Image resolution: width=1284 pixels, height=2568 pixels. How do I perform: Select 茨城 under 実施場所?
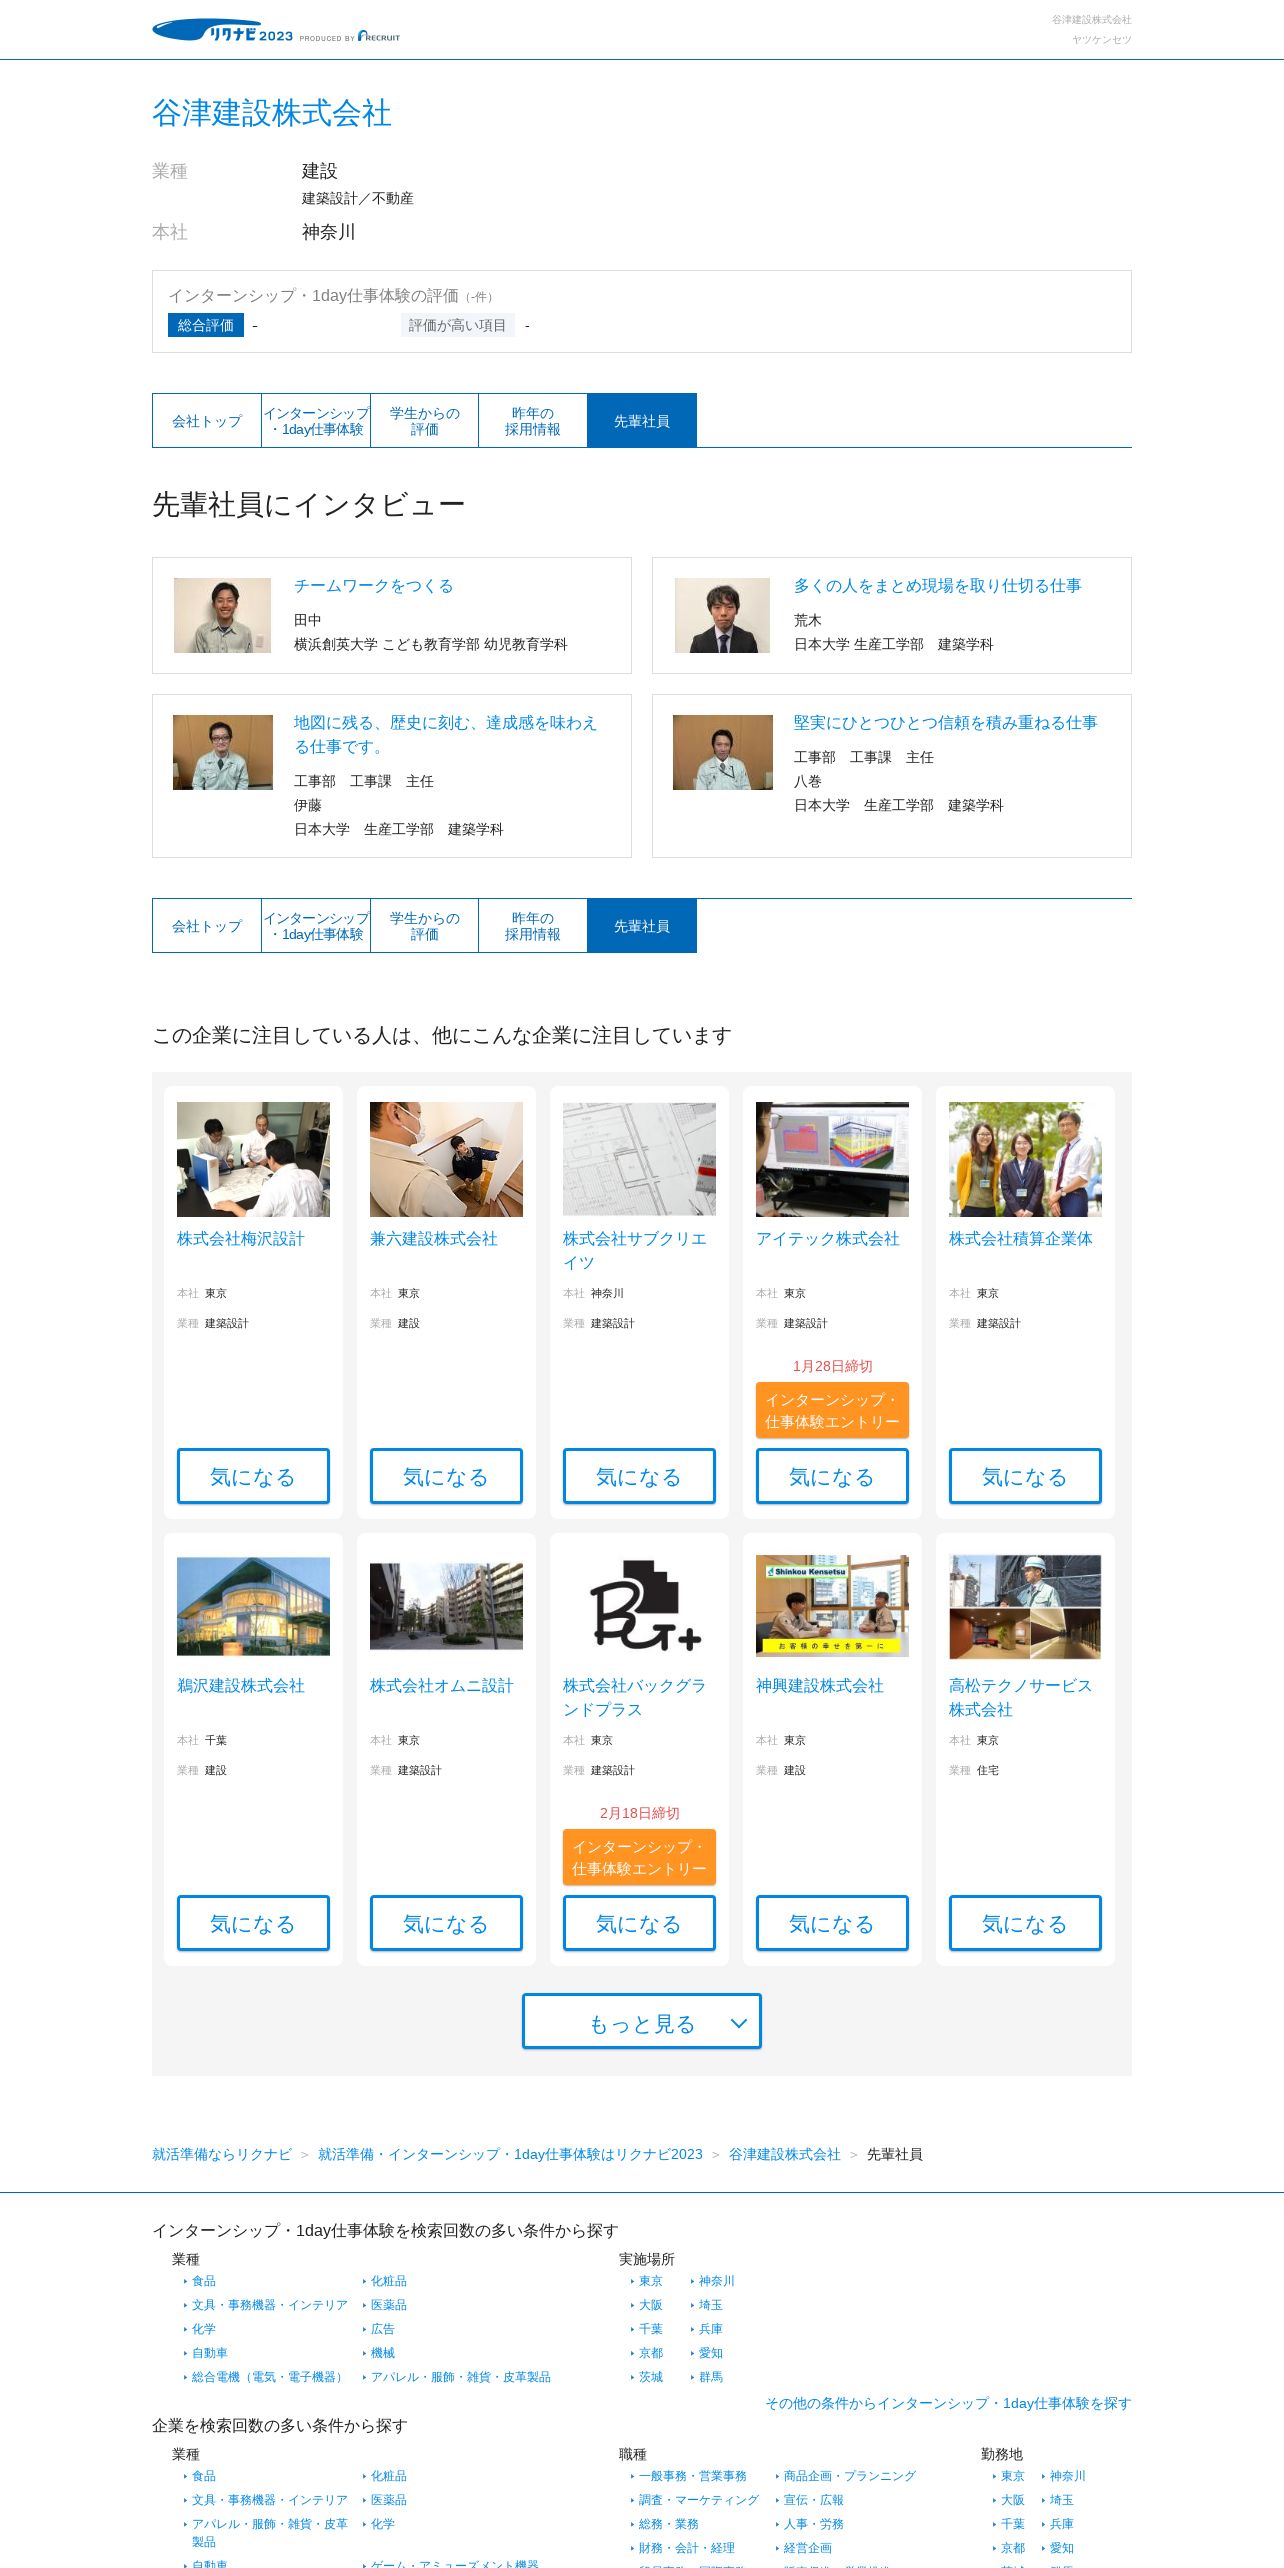click(x=651, y=2377)
